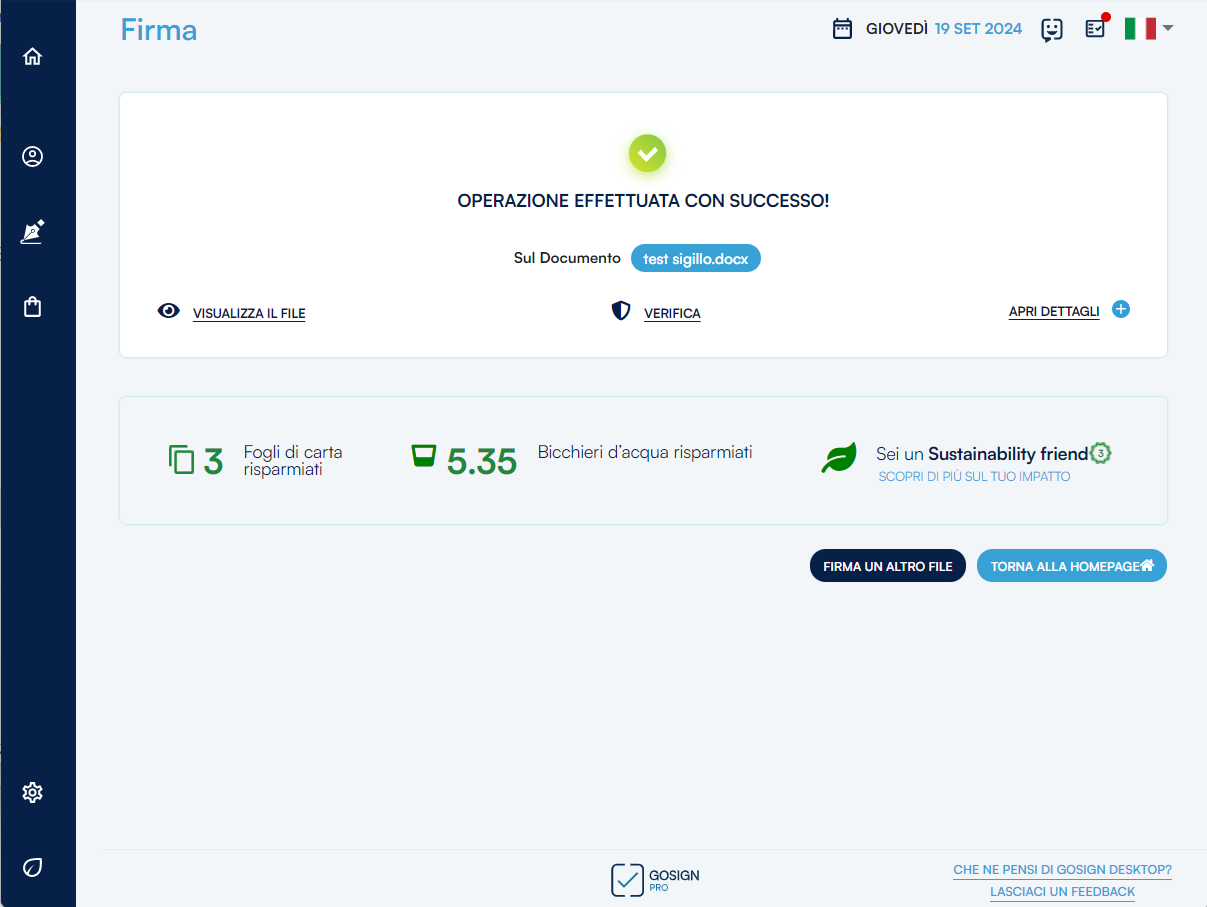Click the Visualizza il file link
Image resolution: width=1207 pixels, height=907 pixels.
(249, 314)
